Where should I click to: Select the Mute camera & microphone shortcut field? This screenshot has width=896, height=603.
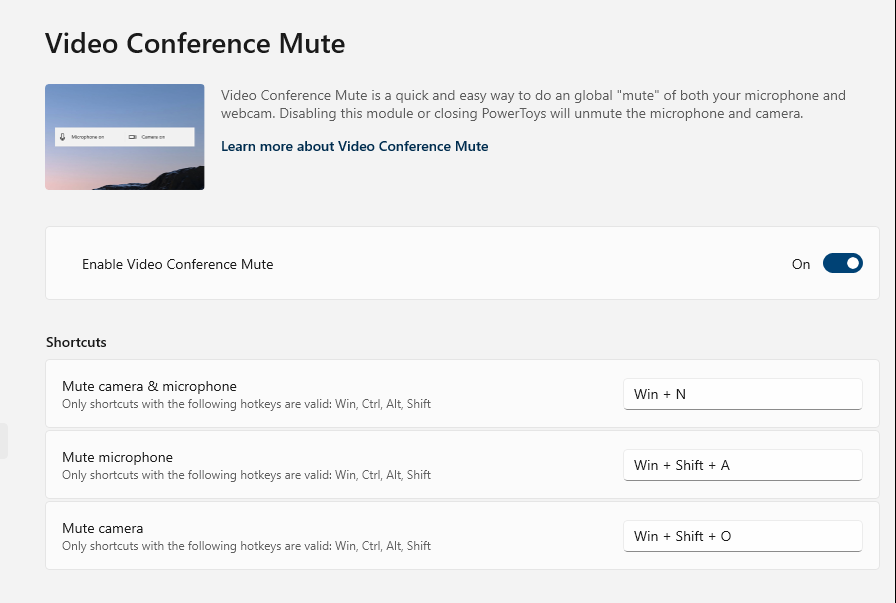[742, 394]
